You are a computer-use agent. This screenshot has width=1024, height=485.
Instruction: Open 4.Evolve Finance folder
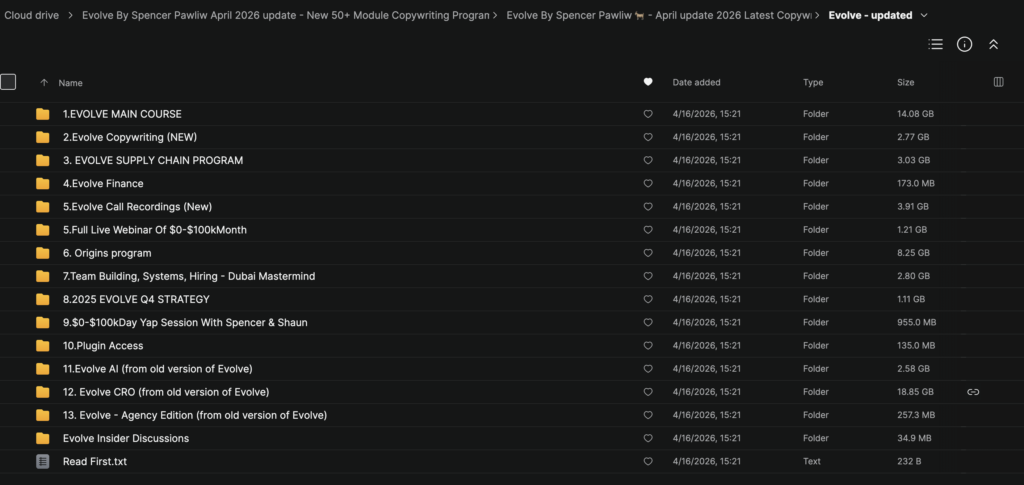click(x=103, y=183)
